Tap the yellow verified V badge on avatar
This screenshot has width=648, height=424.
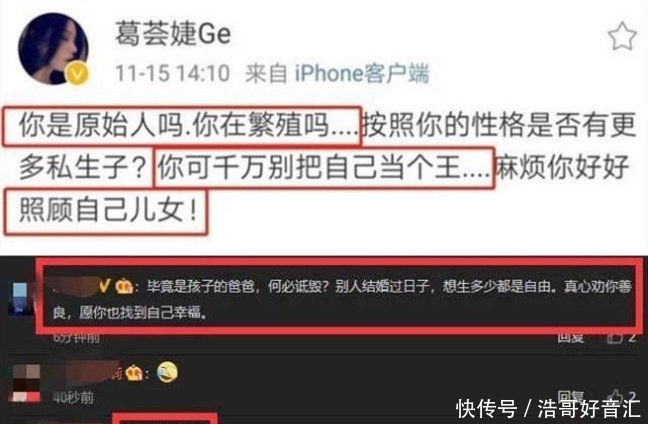point(77,74)
